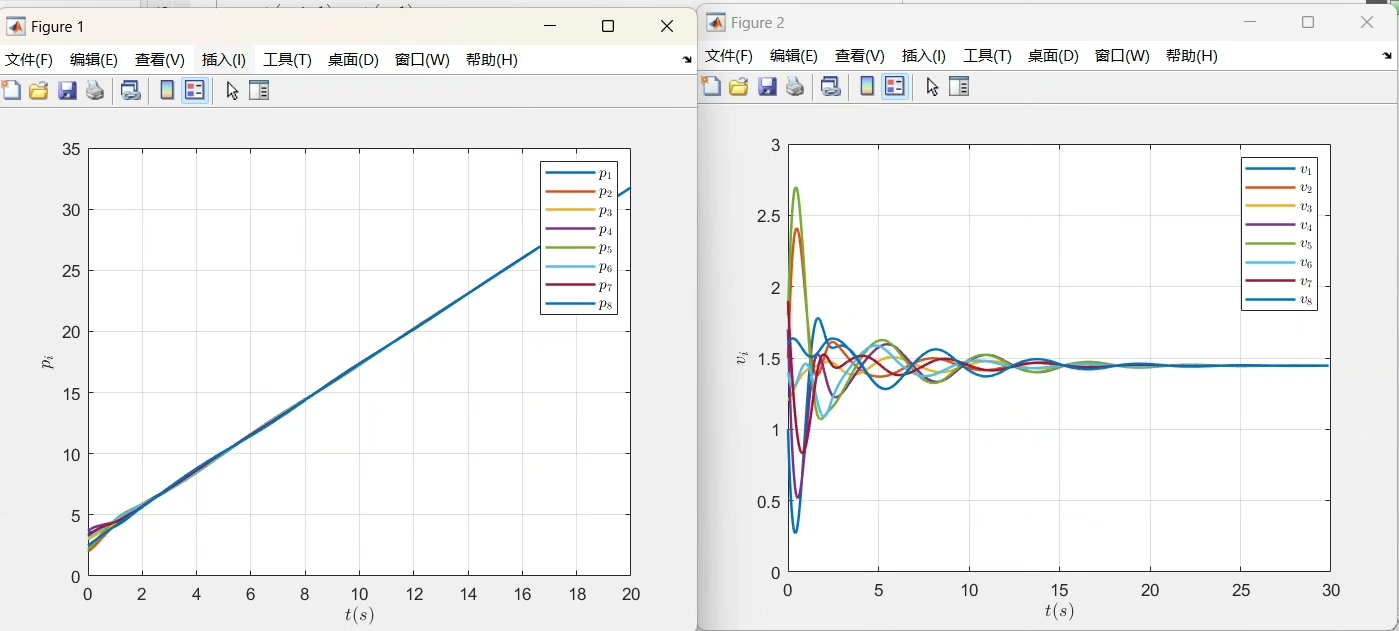This screenshot has width=1399, height=631.
Task: Close the Figure 2 window
Action: 1367,23
